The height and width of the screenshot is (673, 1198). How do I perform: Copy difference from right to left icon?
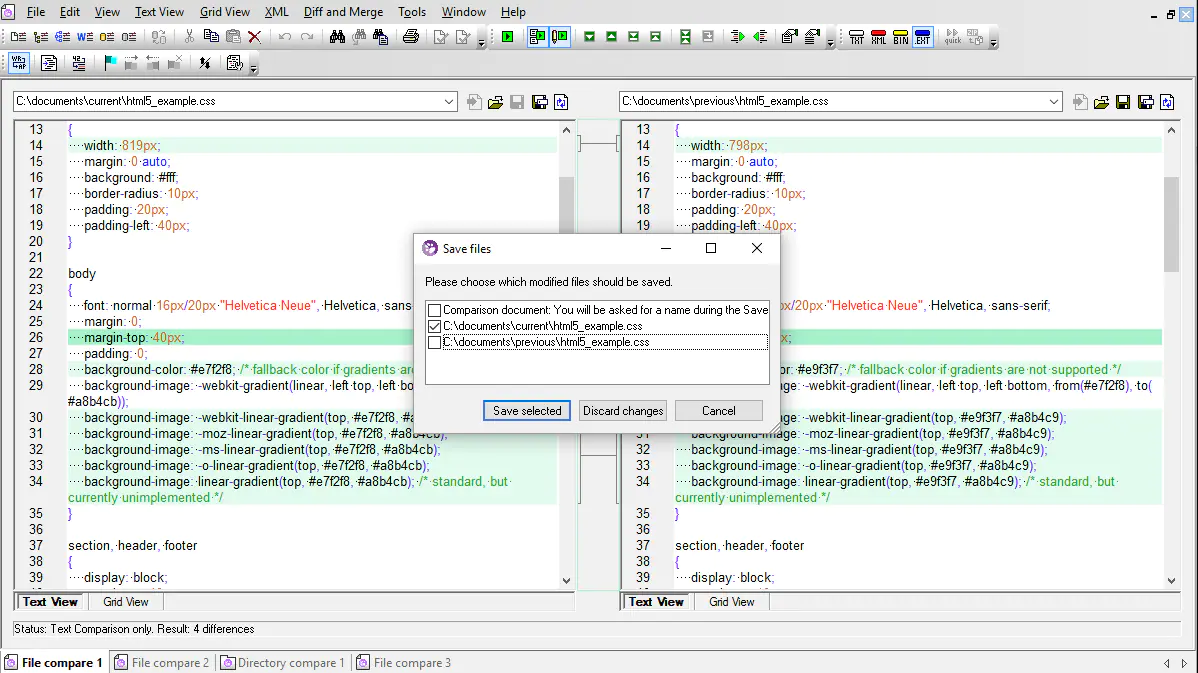click(759, 37)
